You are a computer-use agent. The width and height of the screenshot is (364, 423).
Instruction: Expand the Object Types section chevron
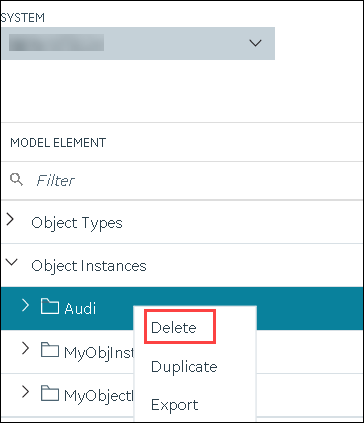coord(10,219)
